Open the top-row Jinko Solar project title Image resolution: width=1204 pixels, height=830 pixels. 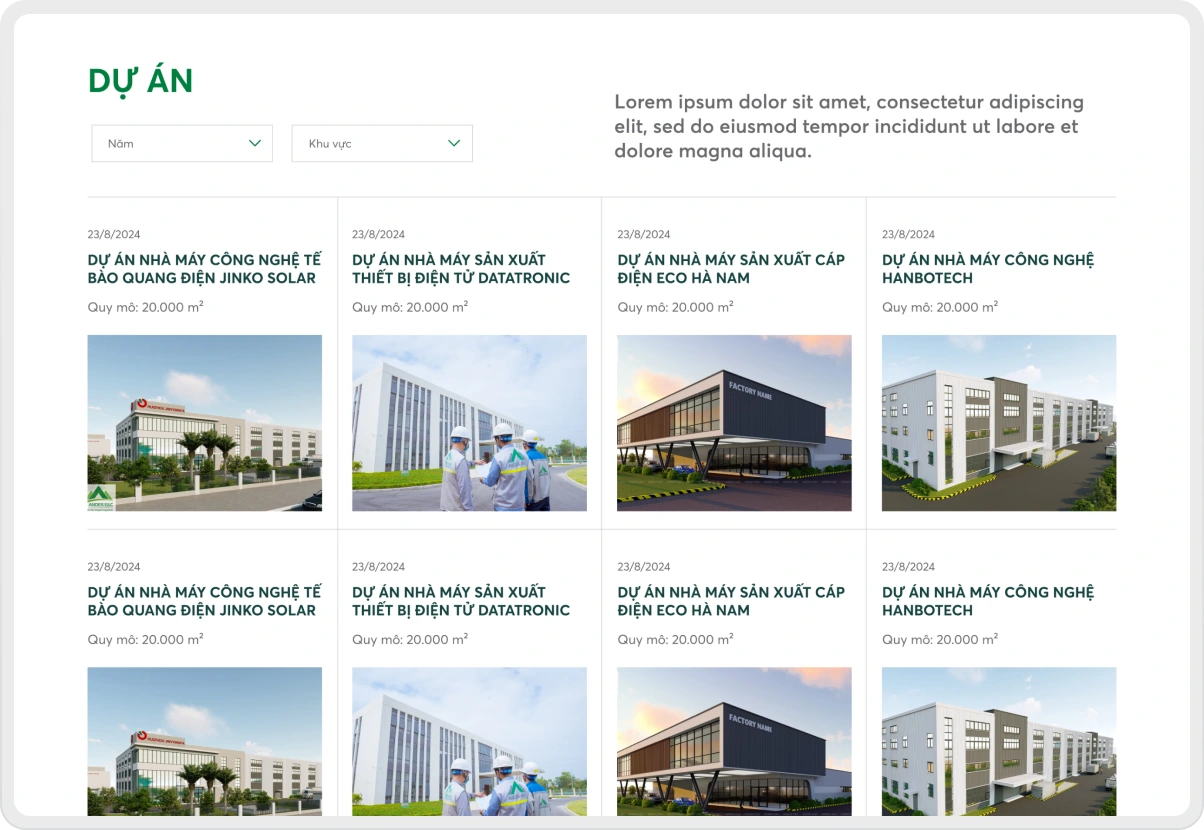204,269
